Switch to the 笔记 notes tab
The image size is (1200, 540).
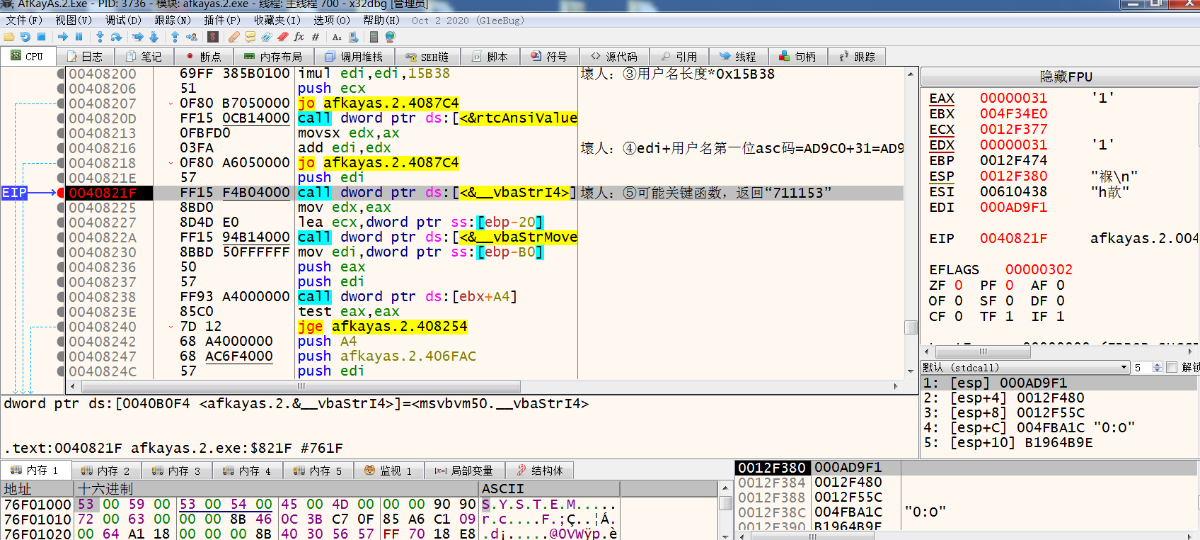pos(144,57)
